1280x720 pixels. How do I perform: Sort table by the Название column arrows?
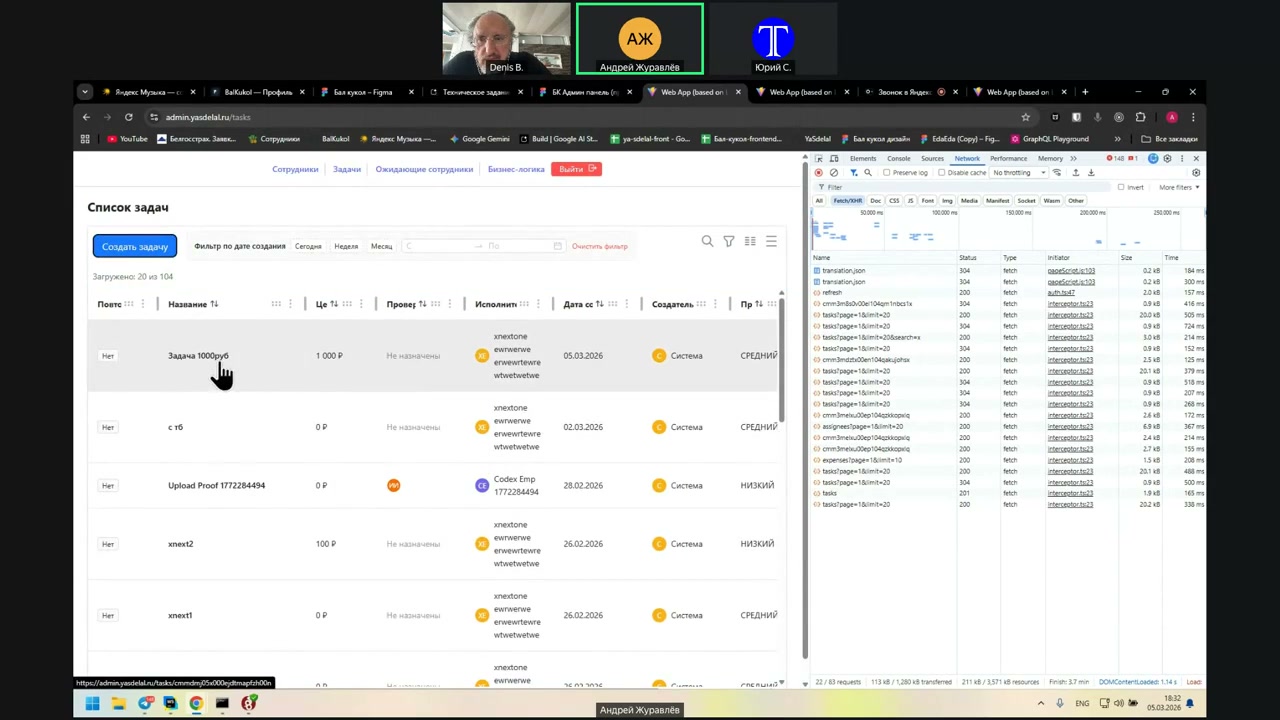214,304
